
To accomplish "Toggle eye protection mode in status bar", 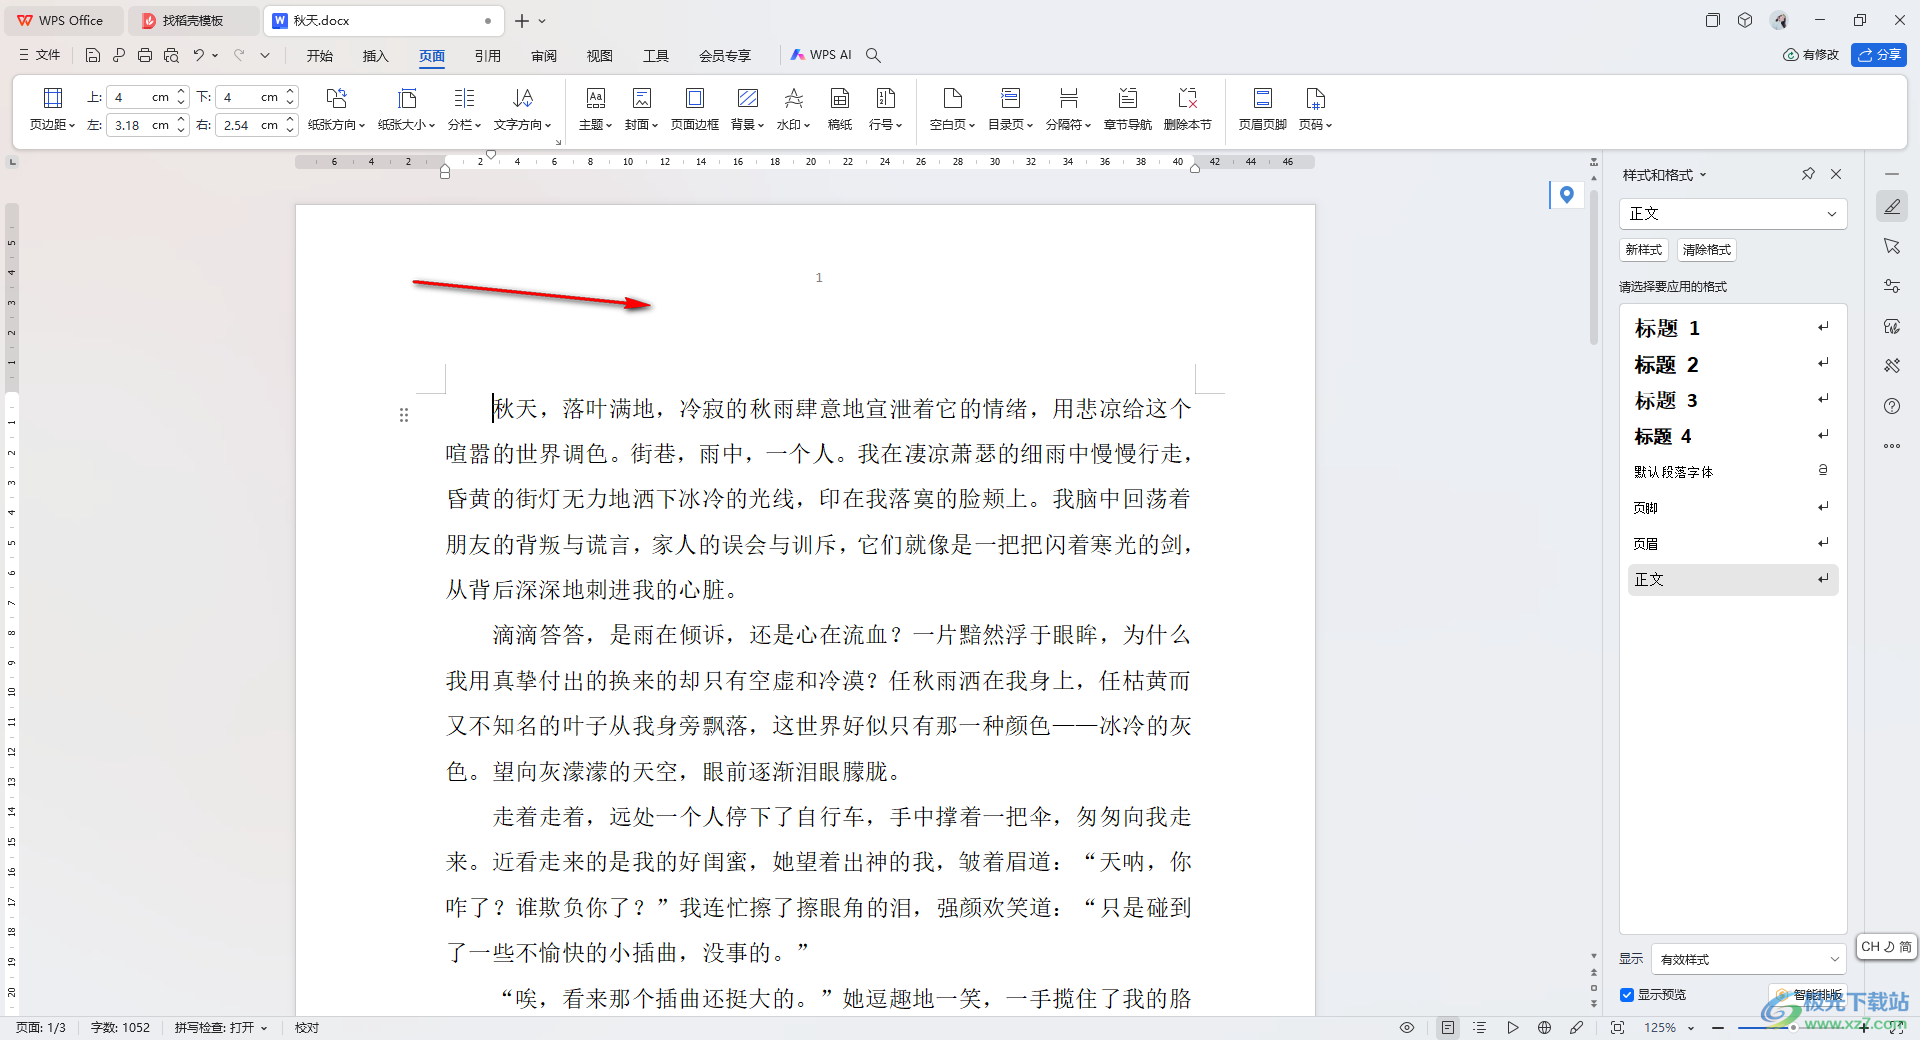I will coord(1407,1028).
